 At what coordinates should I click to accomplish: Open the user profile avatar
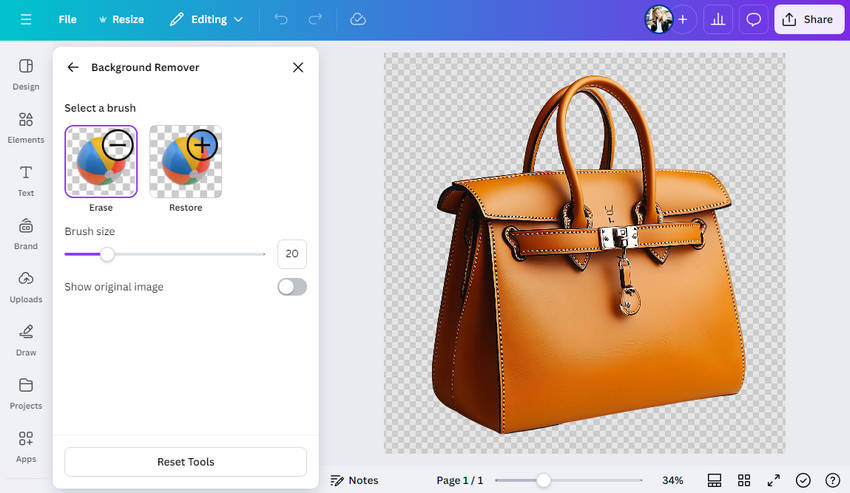(x=658, y=20)
